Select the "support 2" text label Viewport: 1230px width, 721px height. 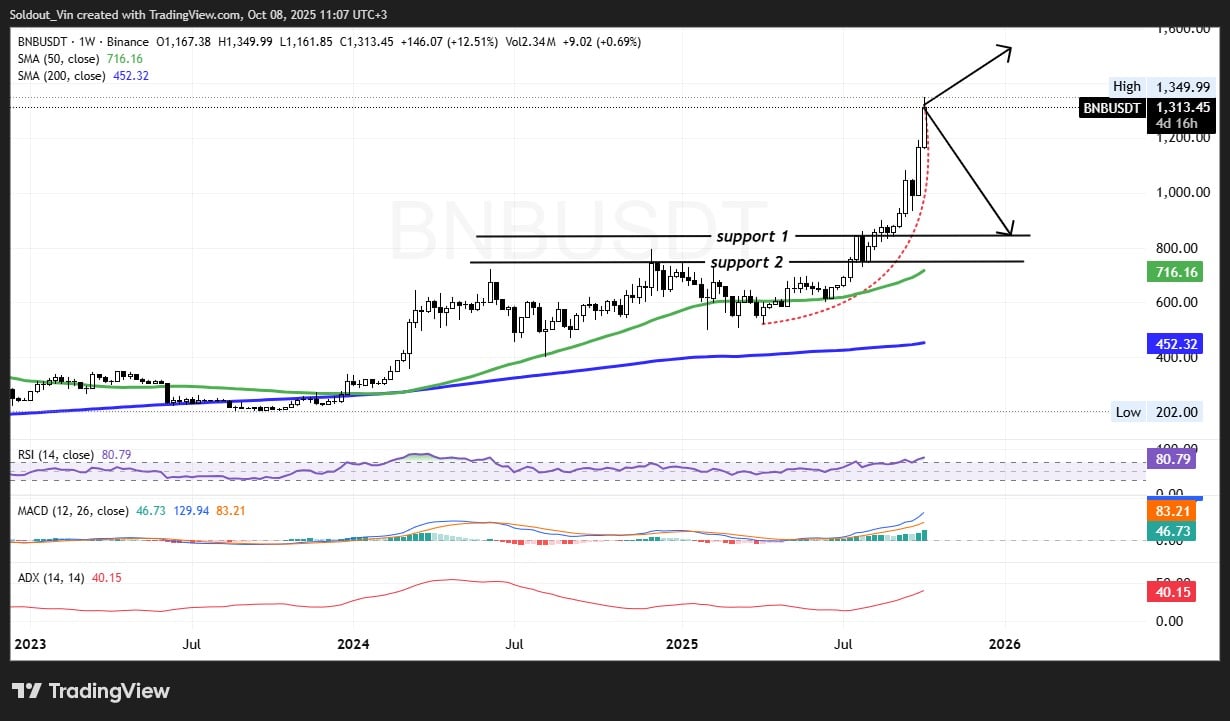(747, 262)
